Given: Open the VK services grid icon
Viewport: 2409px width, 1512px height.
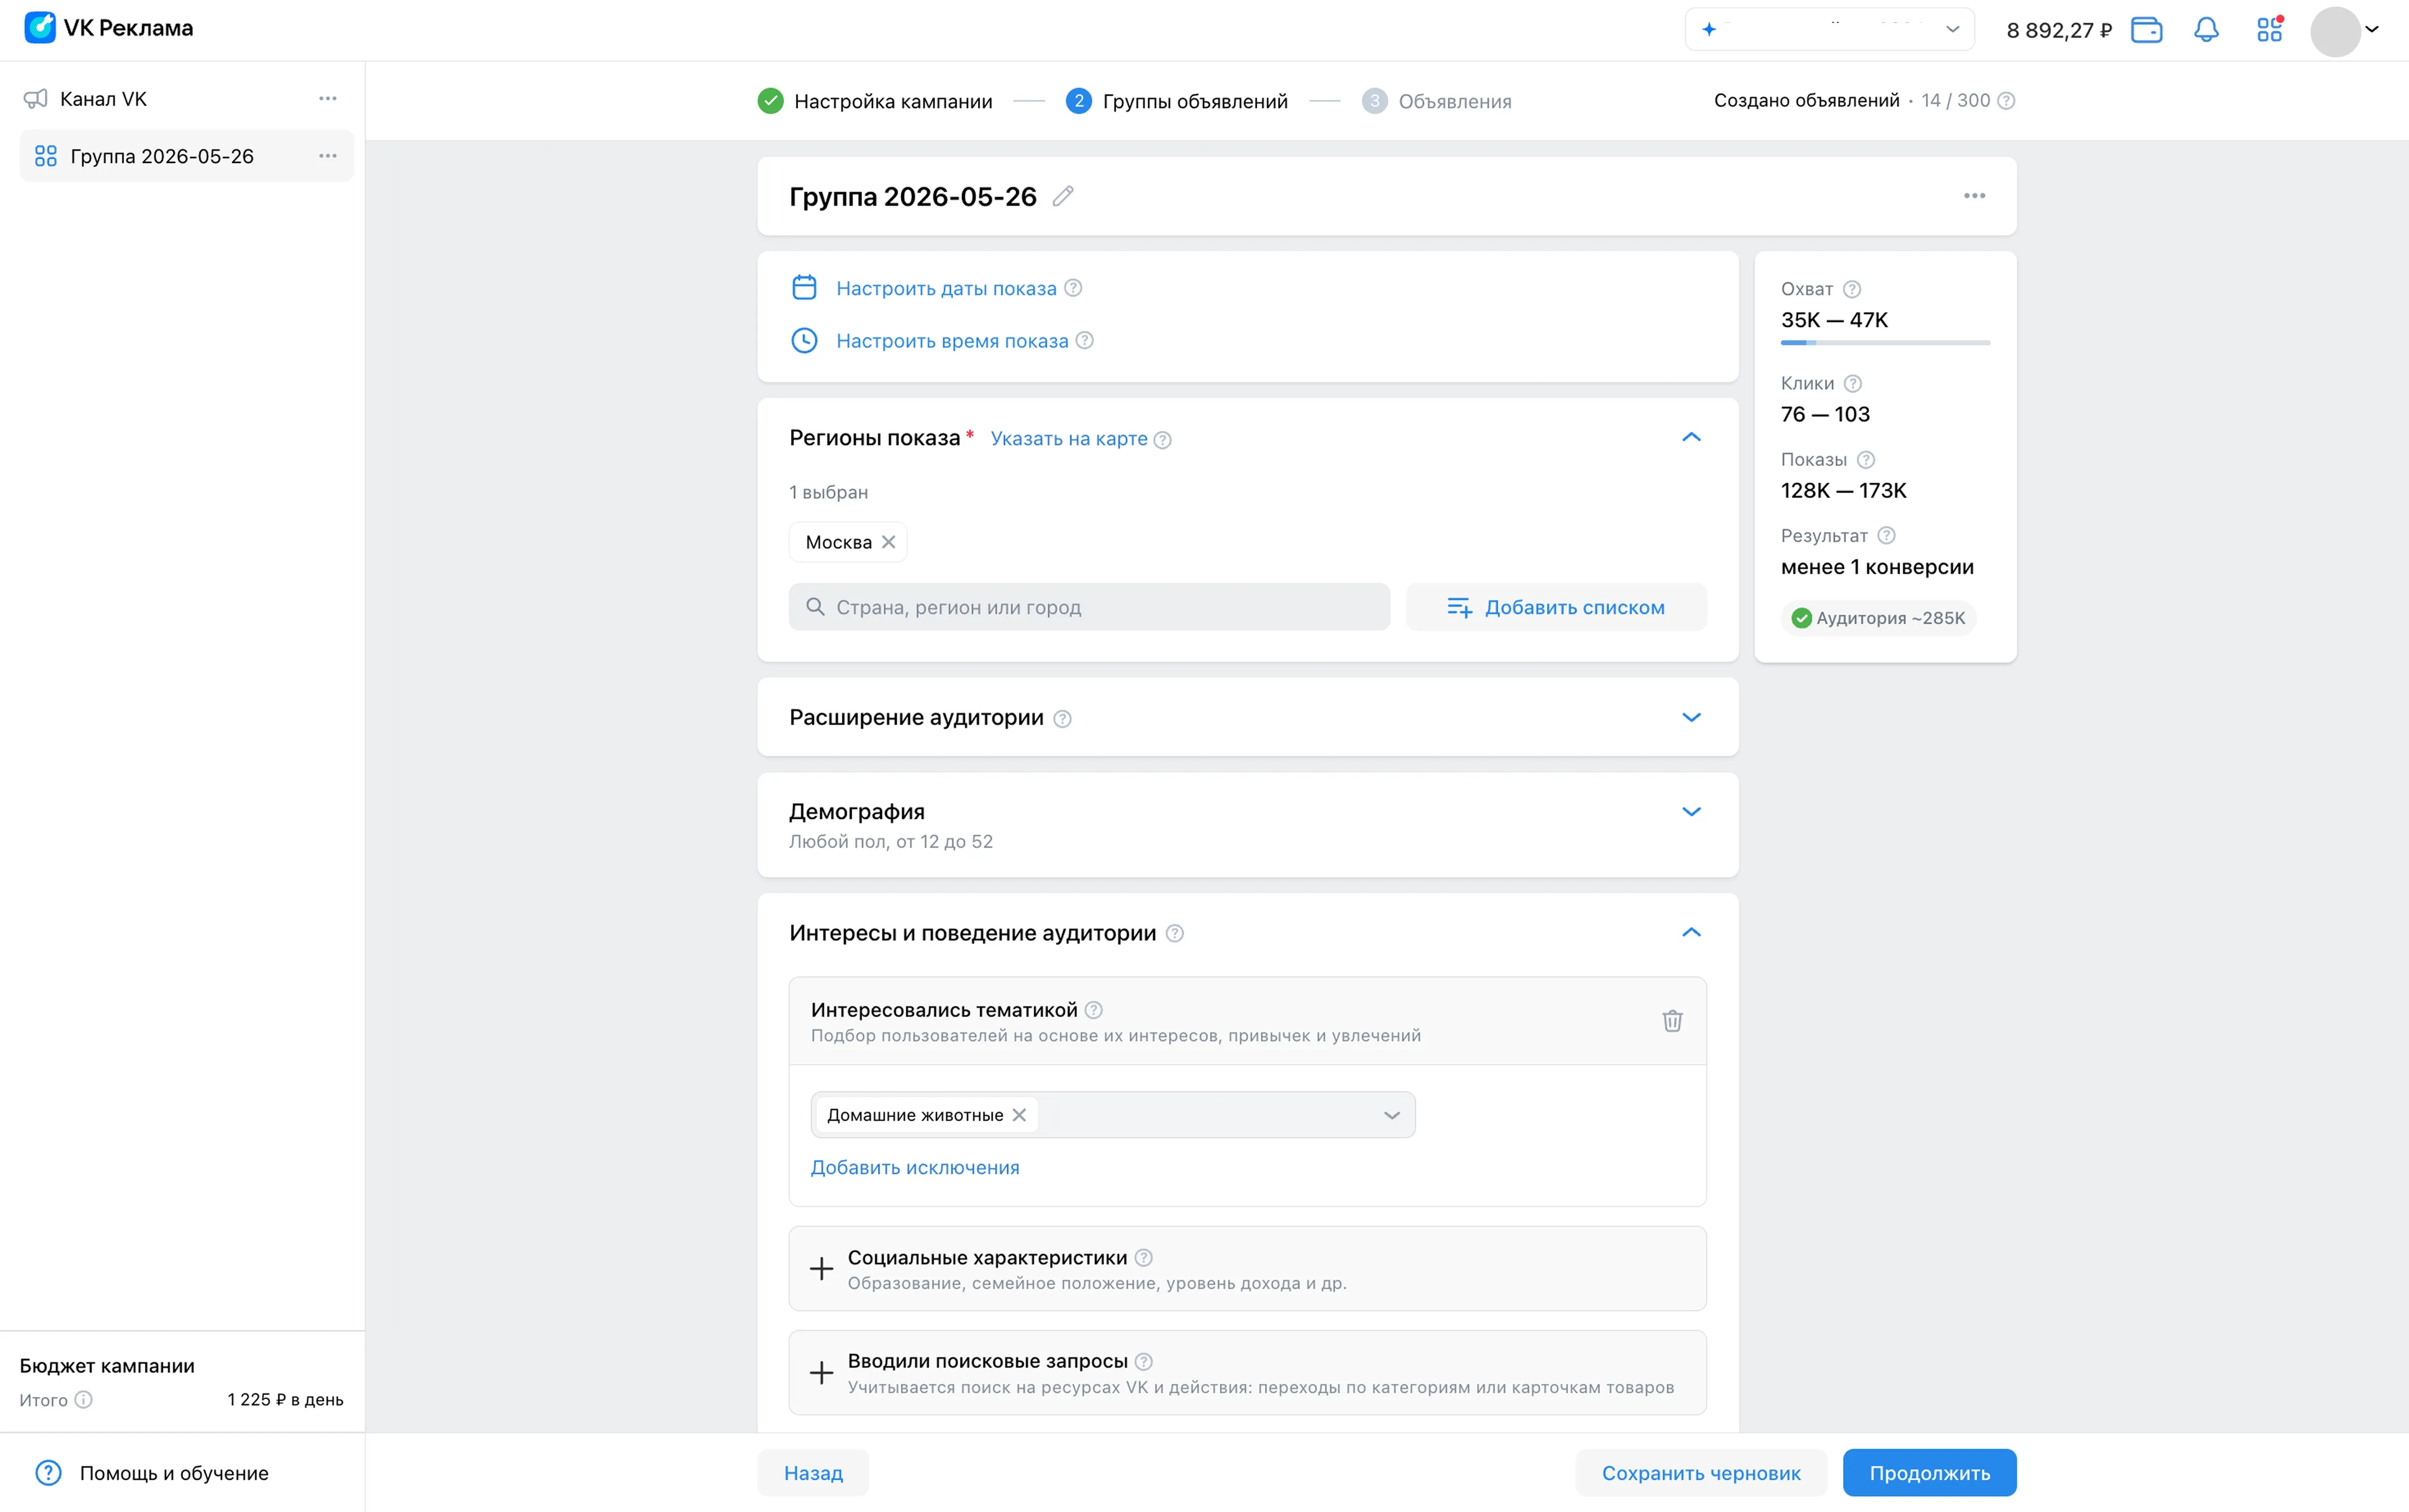Looking at the screenshot, I should click(x=2270, y=29).
